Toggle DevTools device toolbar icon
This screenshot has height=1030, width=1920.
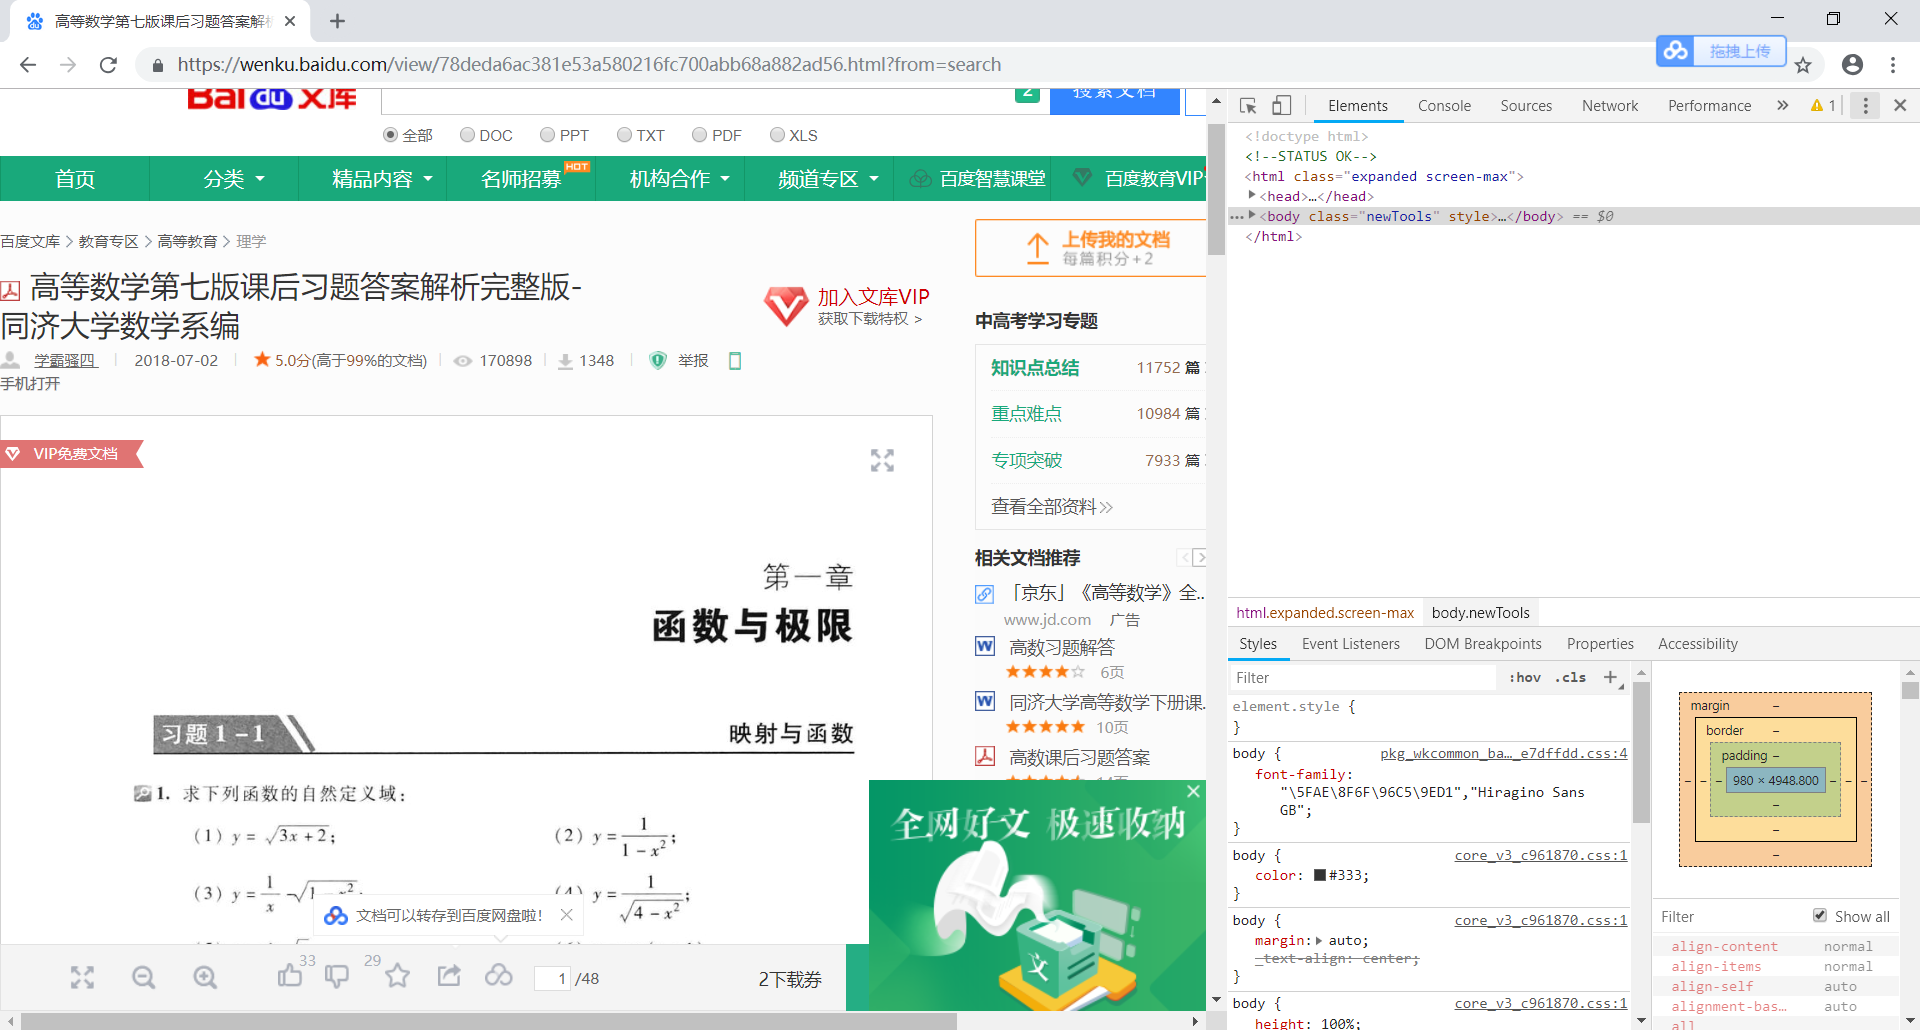(x=1281, y=105)
